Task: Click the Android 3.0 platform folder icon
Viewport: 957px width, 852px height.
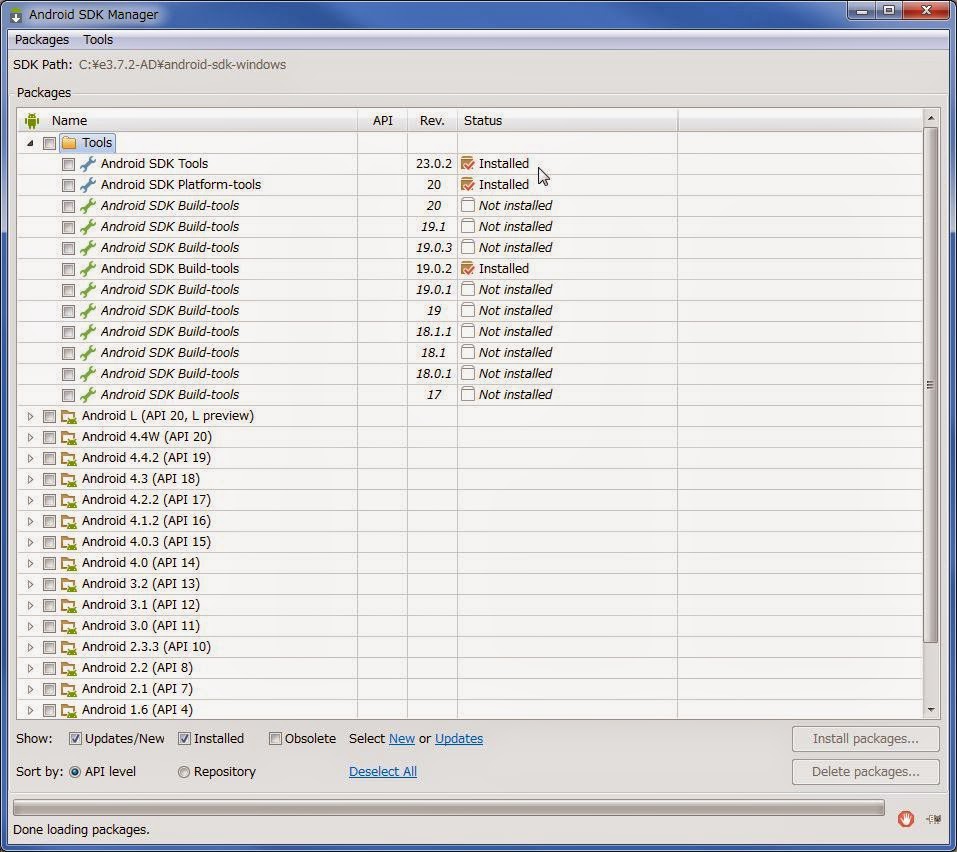Action: [69, 627]
